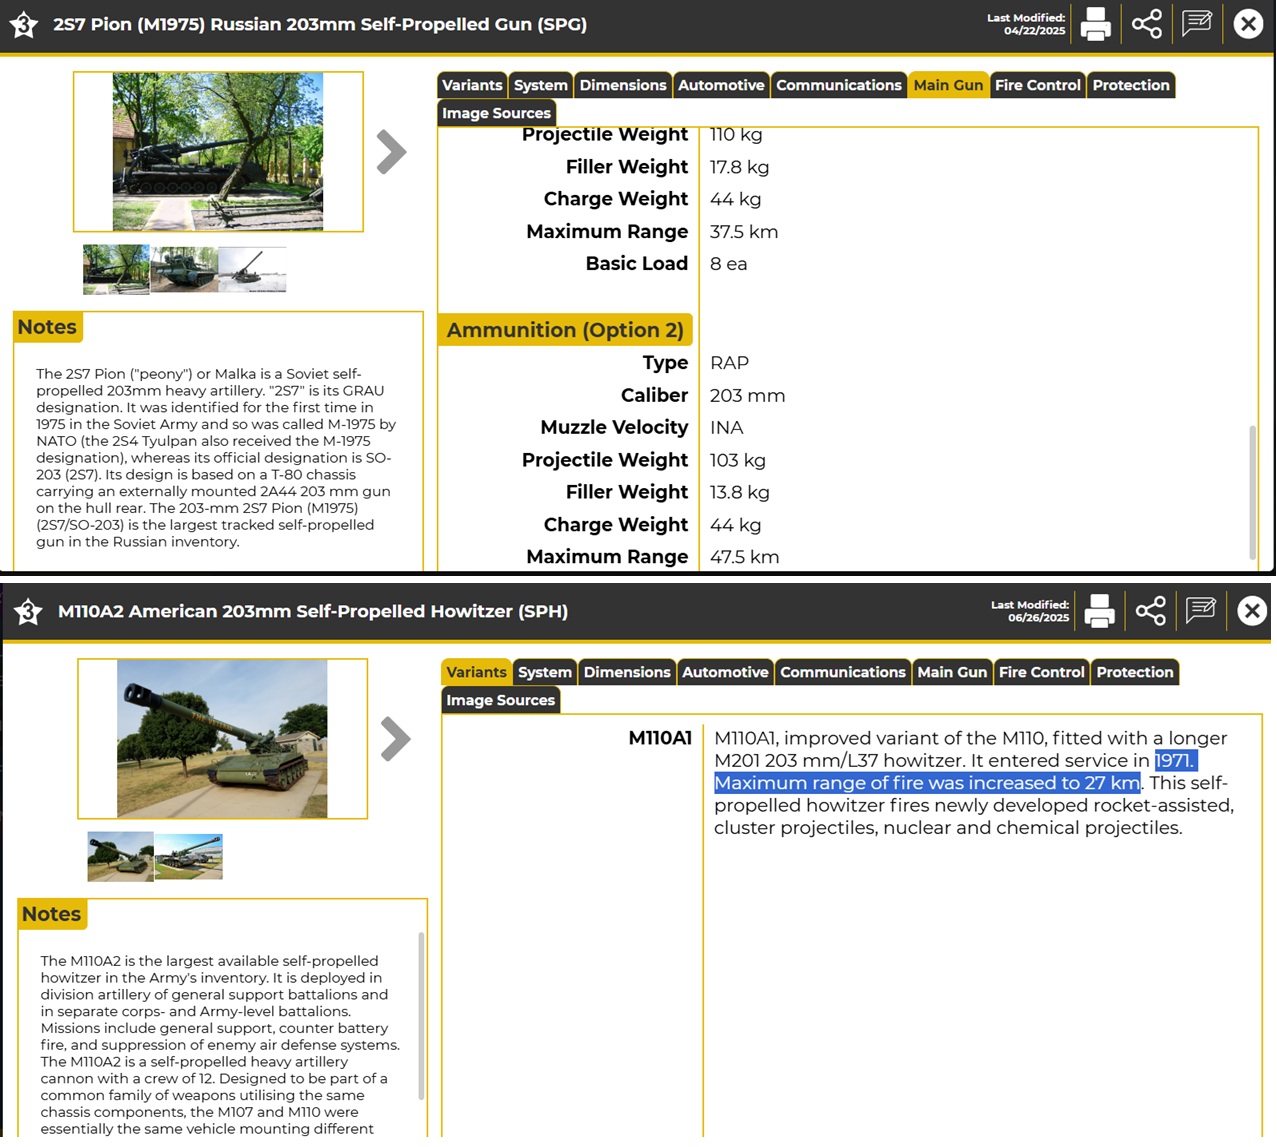Print the 2S7 Pion equipment page
This screenshot has width=1277, height=1147.
pyautogui.click(x=1096, y=24)
